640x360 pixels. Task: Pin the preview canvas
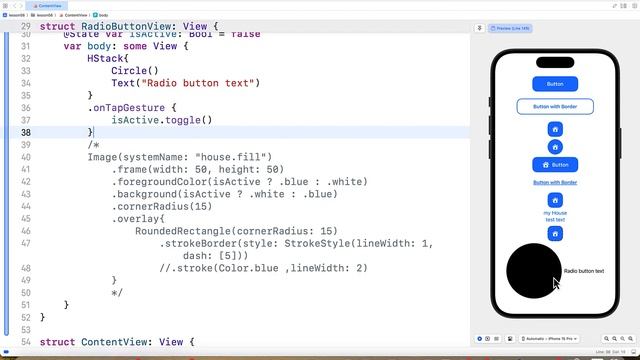[480, 28]
